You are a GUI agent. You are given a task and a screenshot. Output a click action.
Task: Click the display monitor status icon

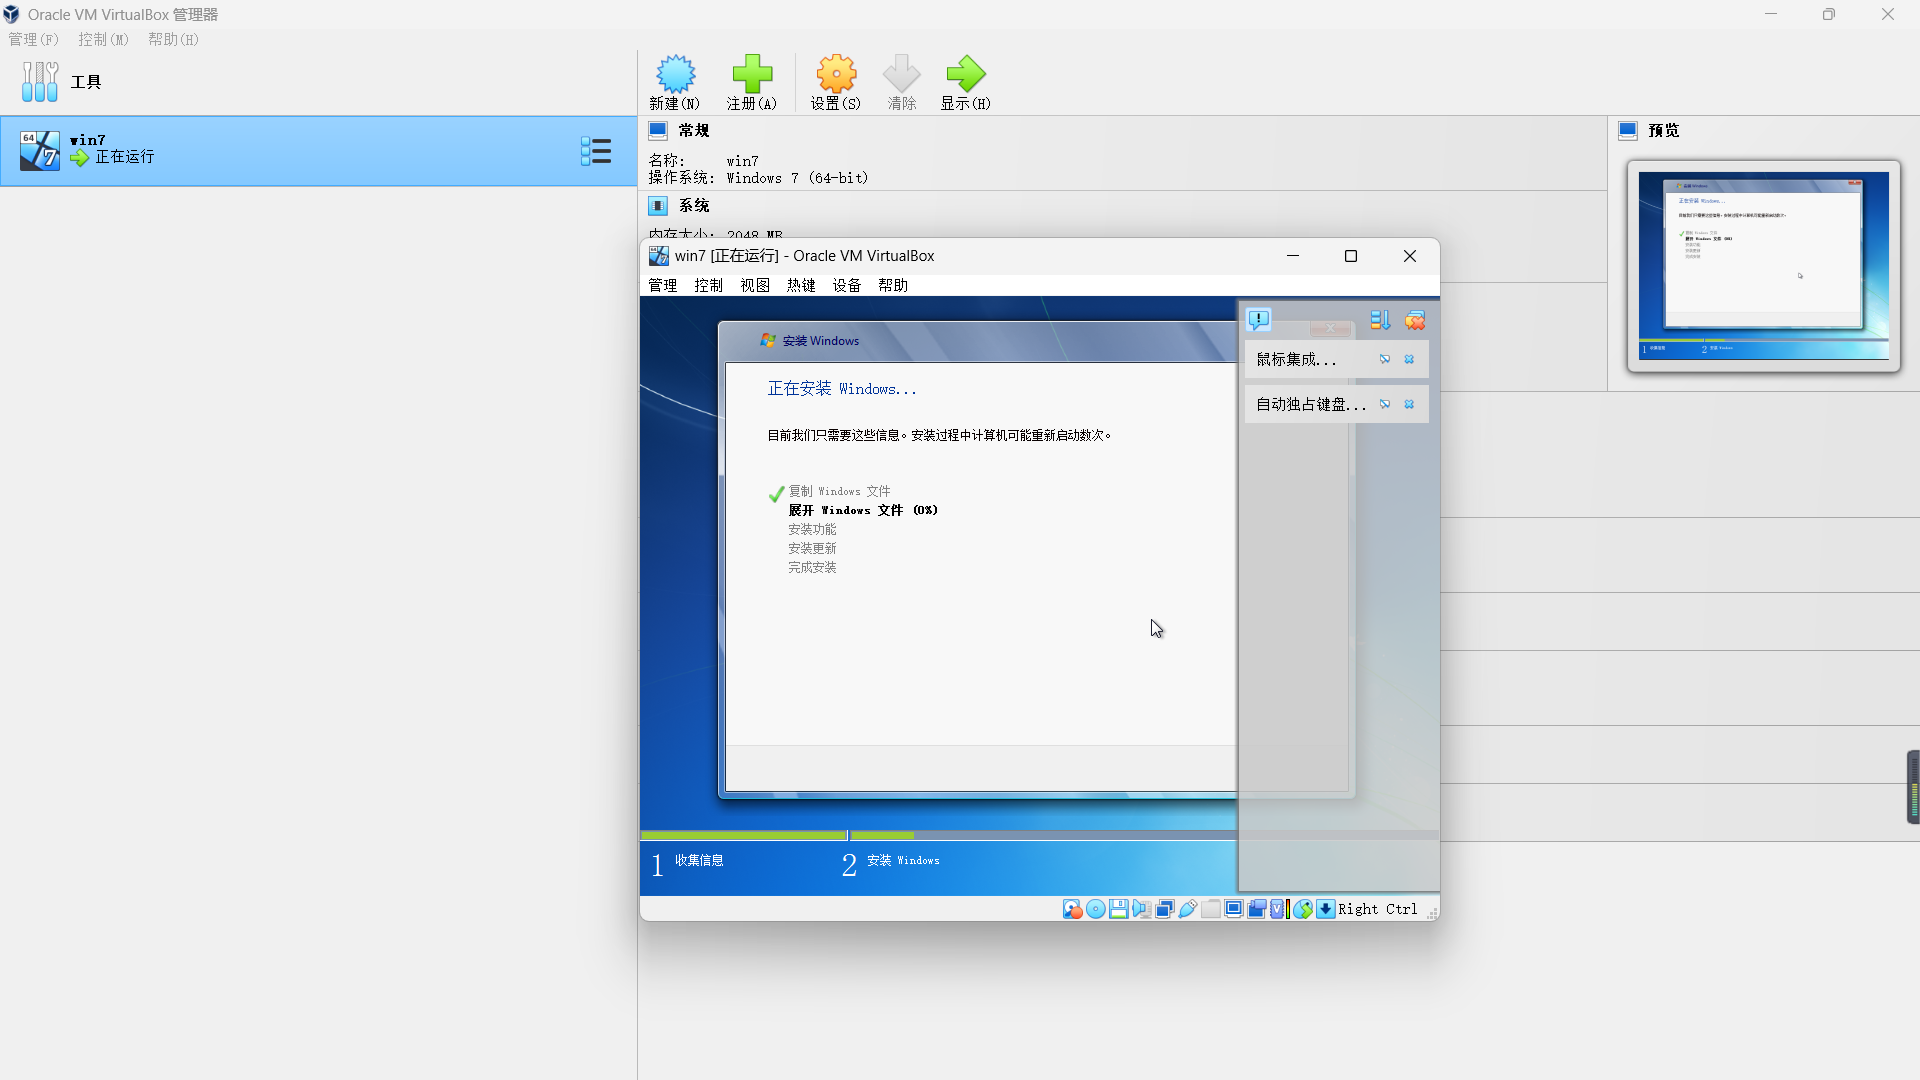pyautogui.click(x=1234, y=909)
